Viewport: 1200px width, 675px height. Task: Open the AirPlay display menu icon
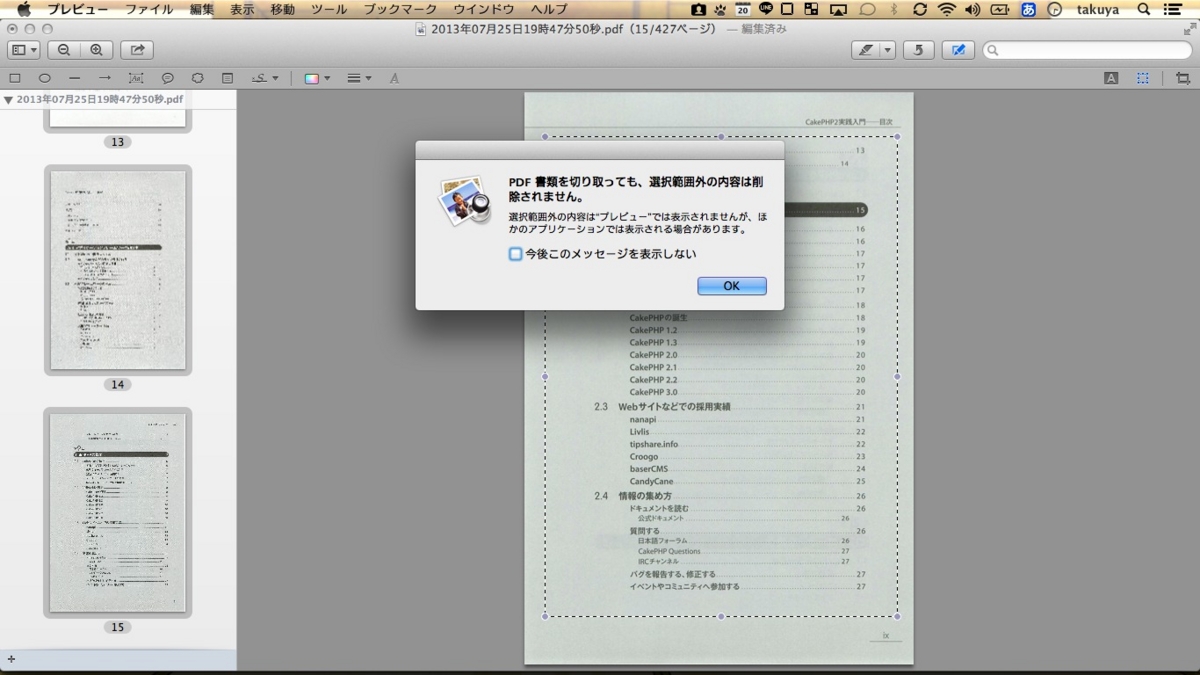coord(838,9)
